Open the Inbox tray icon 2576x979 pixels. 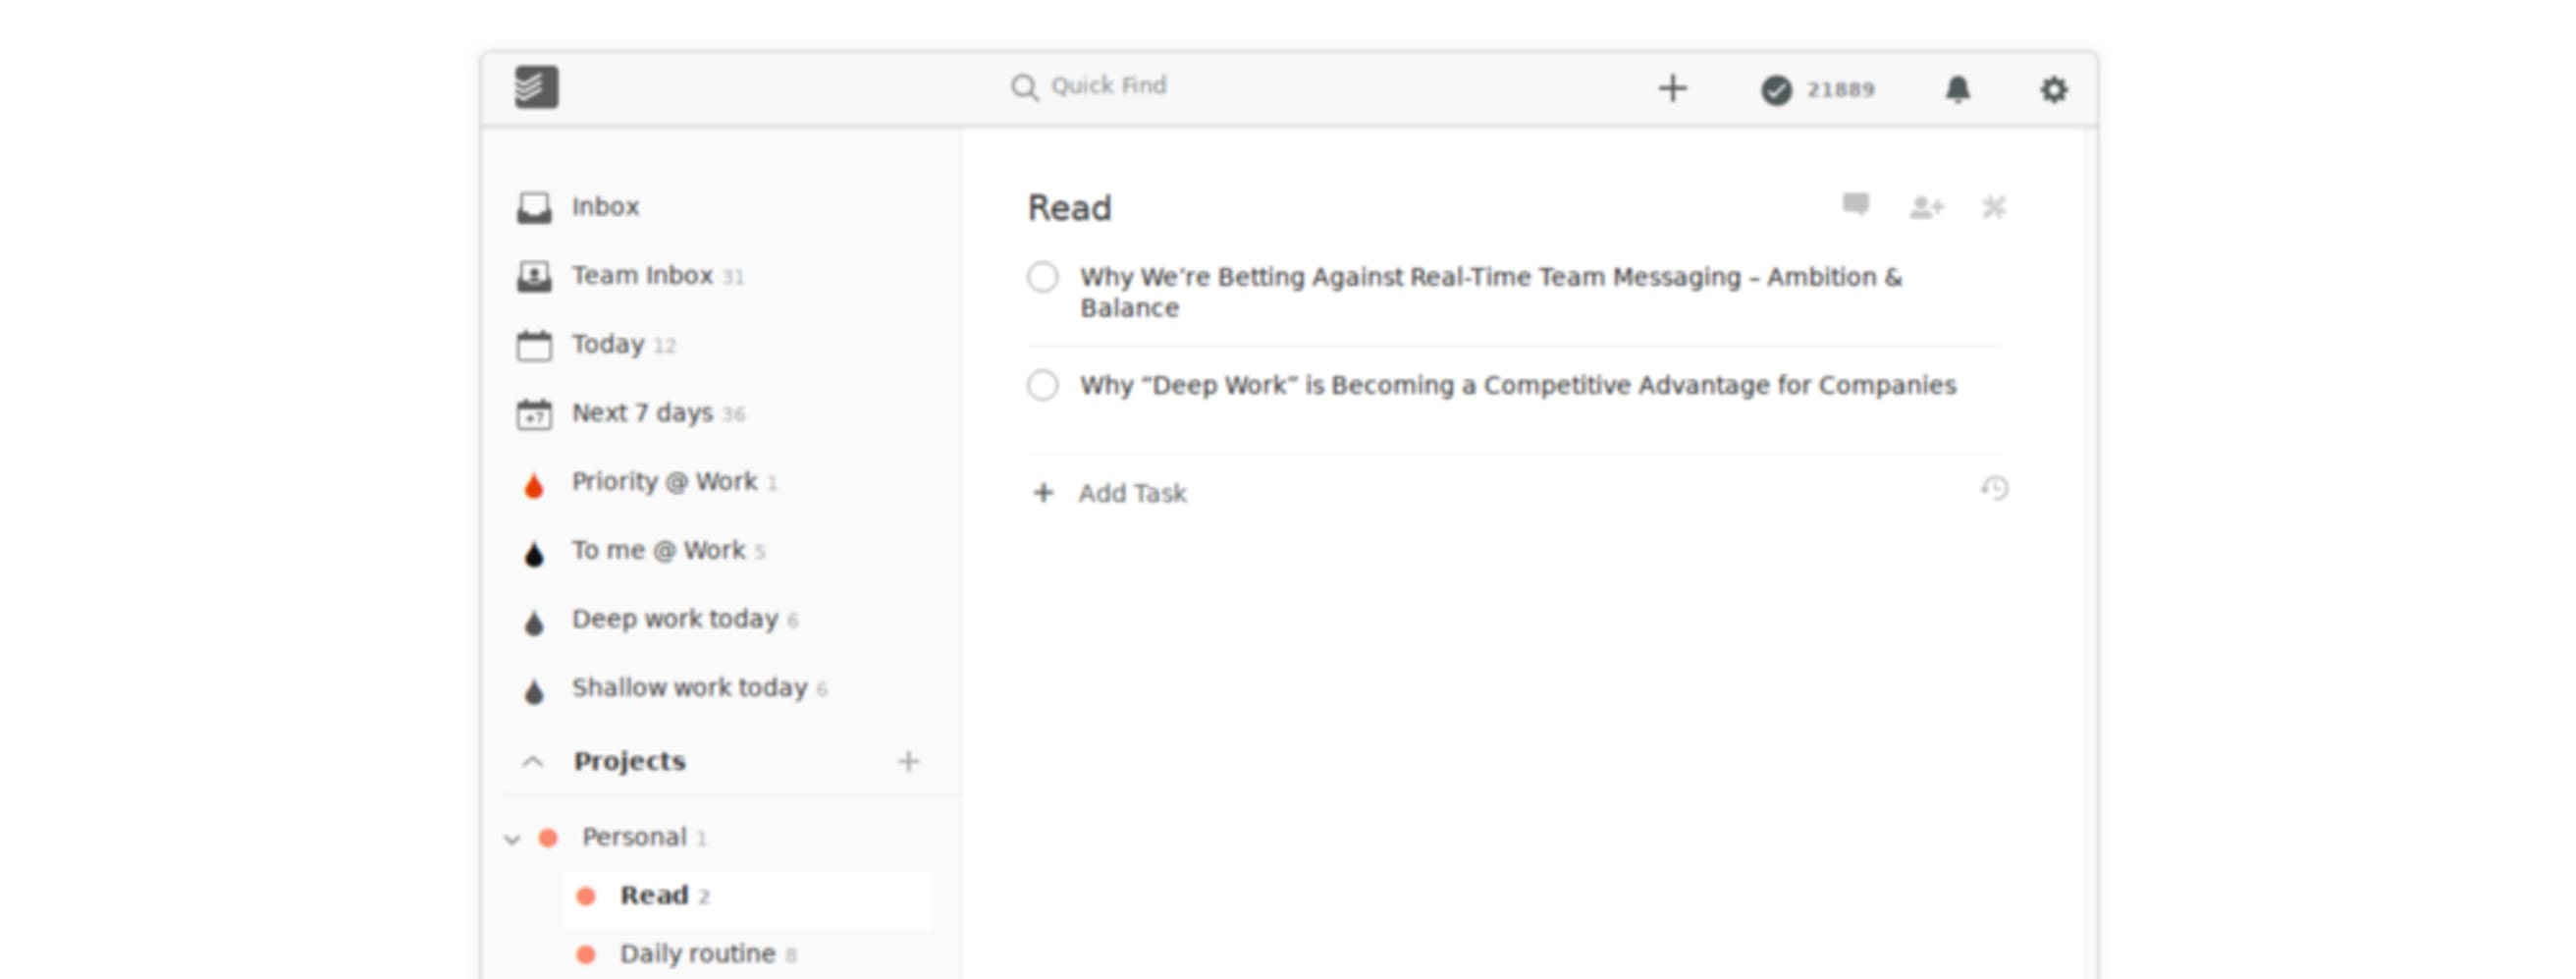(x=534, y=208)
